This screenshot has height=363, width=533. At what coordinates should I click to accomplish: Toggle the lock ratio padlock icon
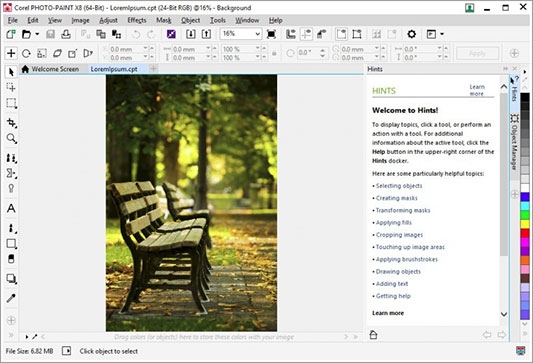pos(274,53)
